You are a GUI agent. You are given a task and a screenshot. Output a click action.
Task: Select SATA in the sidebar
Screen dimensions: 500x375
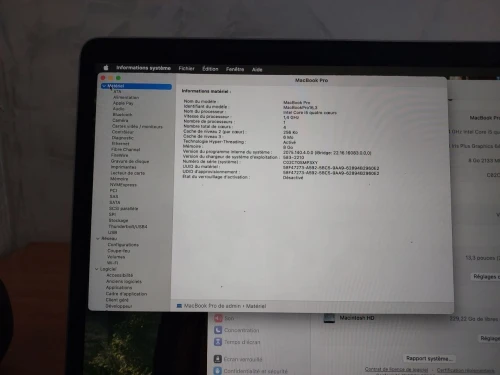[x=115, y=202]
